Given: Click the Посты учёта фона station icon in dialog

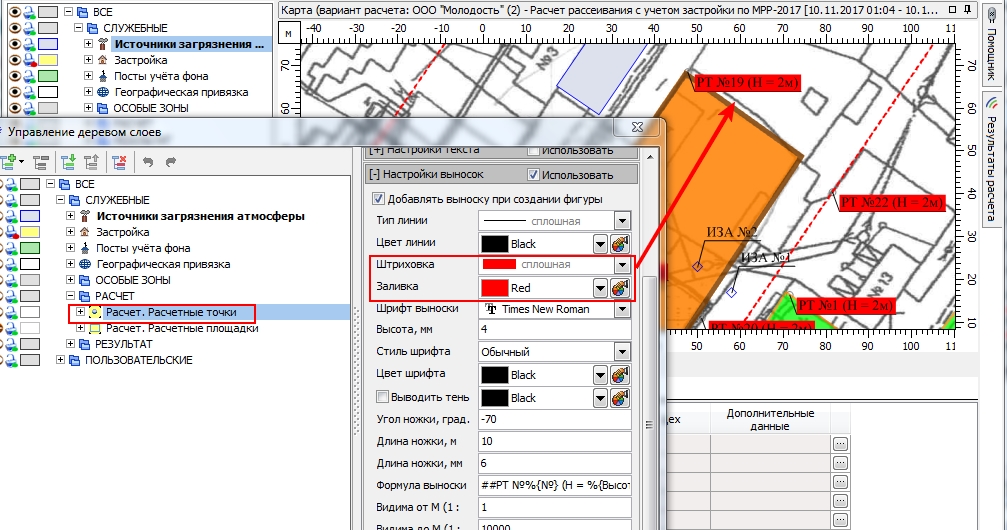Looking at the screenshot, I should [85, 248].
